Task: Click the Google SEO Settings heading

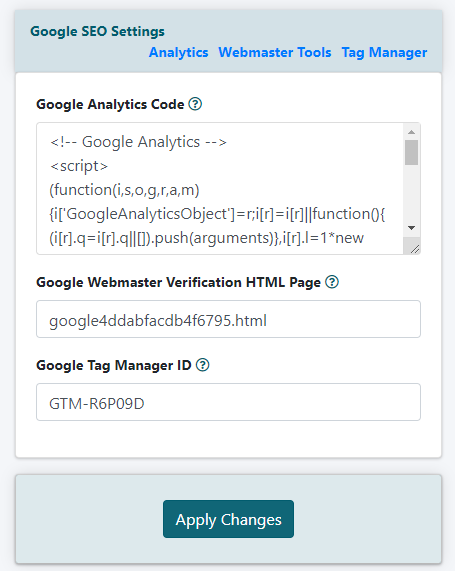Action: point(97,31)
